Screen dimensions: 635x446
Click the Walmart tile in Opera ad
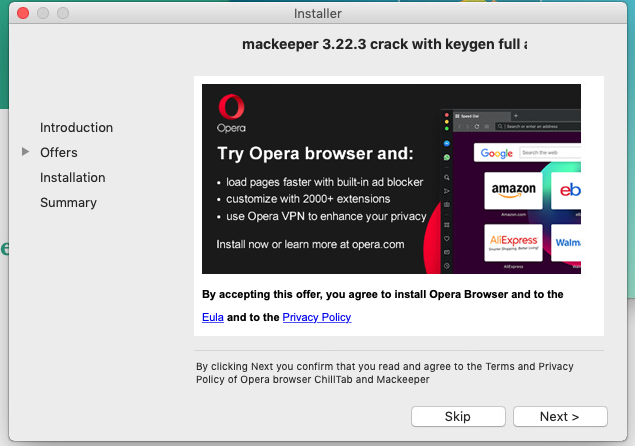pyautogui.click(x=566, y=242)
